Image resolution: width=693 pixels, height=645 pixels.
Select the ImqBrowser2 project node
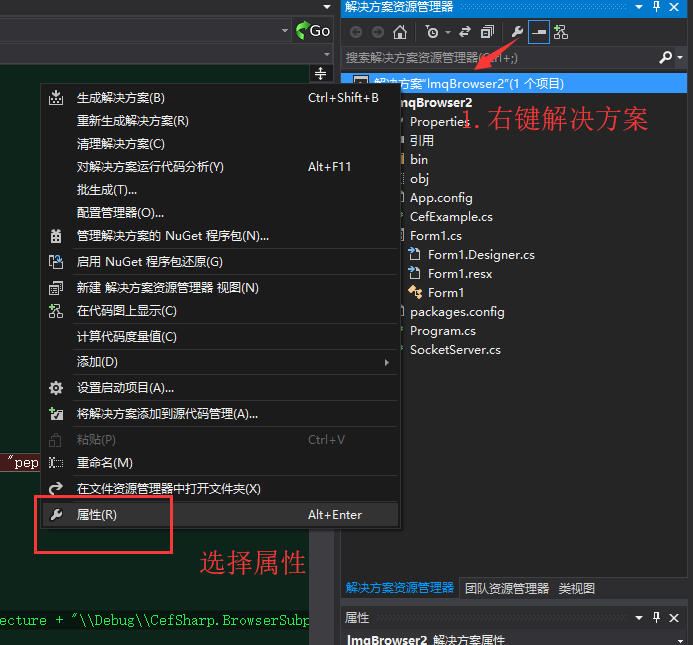[435, 103]
